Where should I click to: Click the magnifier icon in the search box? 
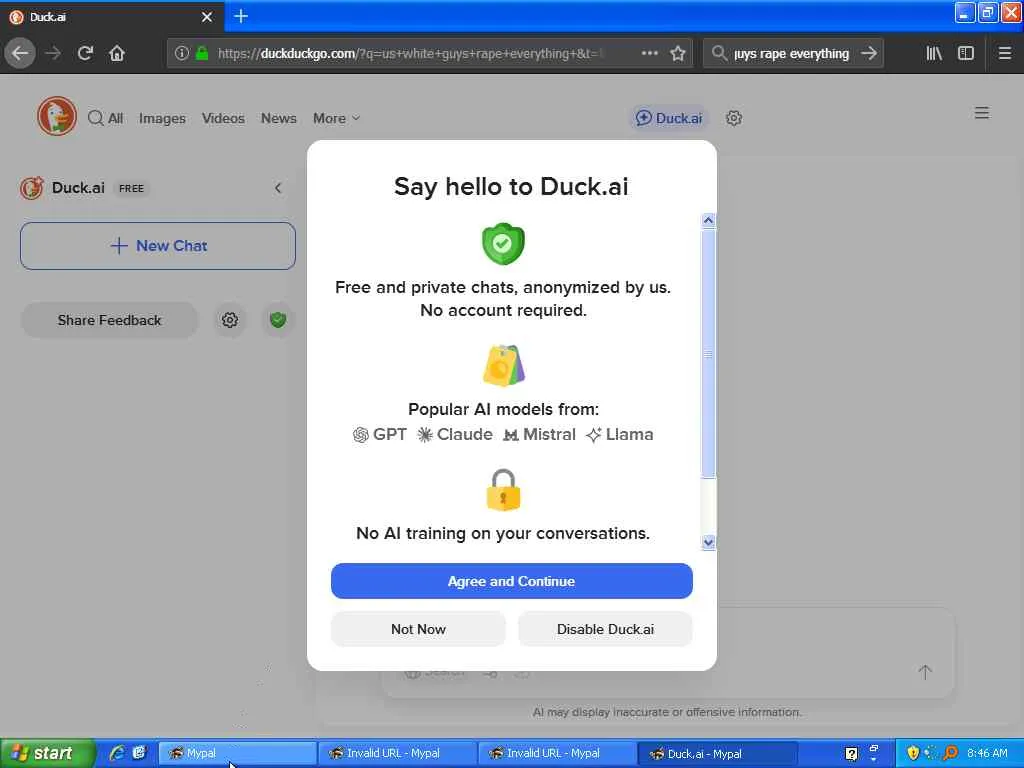719,53
